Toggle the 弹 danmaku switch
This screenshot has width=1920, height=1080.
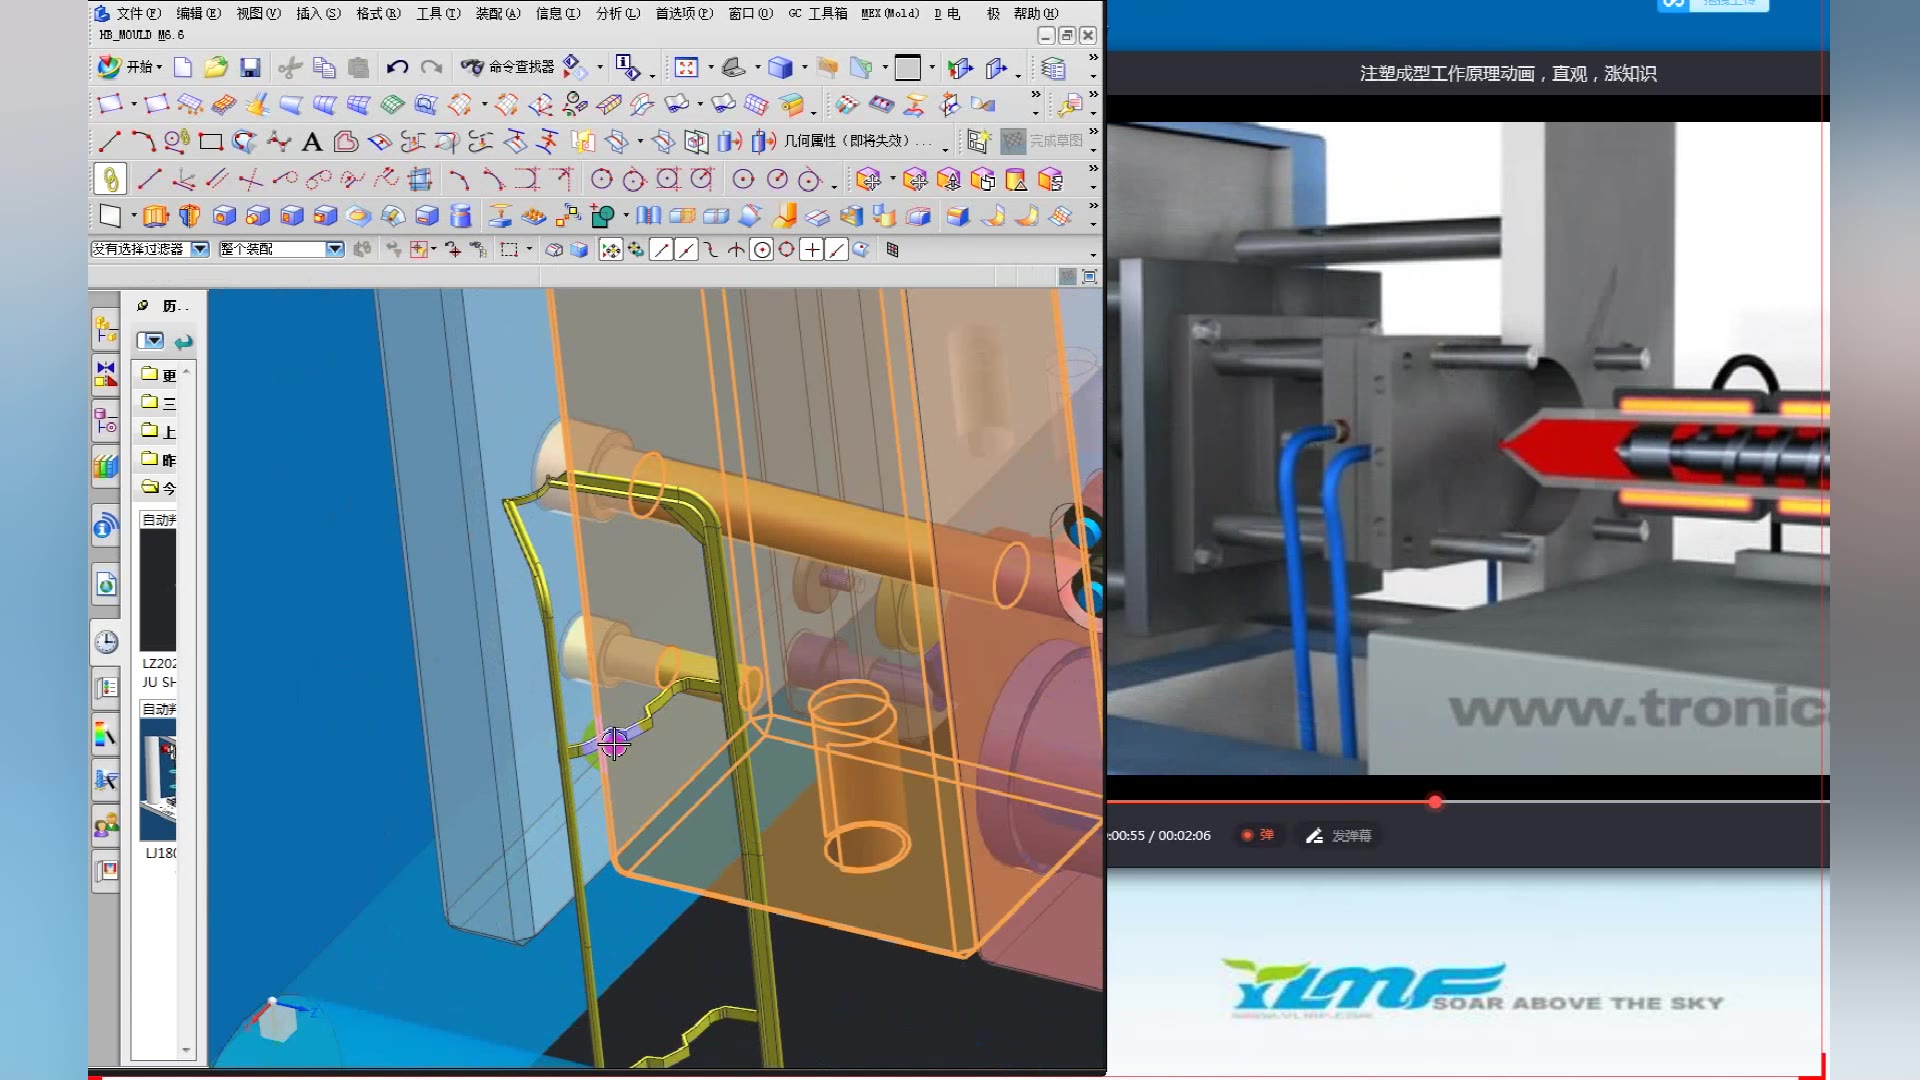click(x=1258, y=835)
